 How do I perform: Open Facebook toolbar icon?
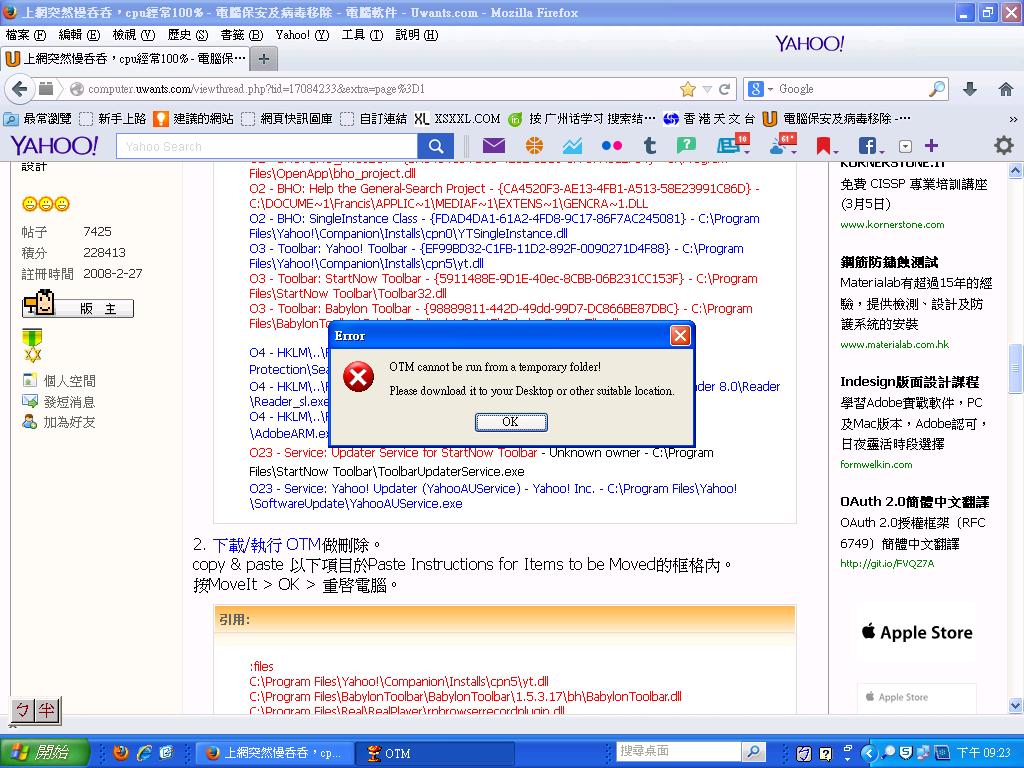869,146
